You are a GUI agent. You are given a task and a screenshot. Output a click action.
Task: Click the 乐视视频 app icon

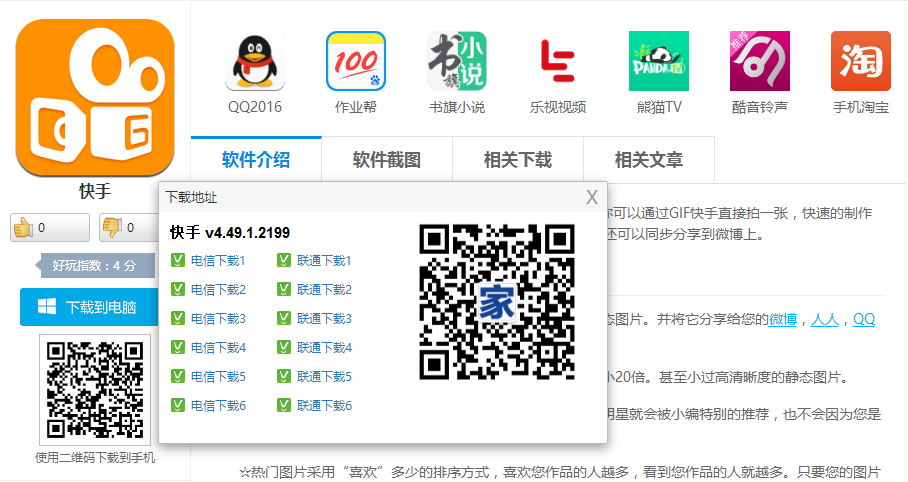pyautogui.click(x=557, y=62)
